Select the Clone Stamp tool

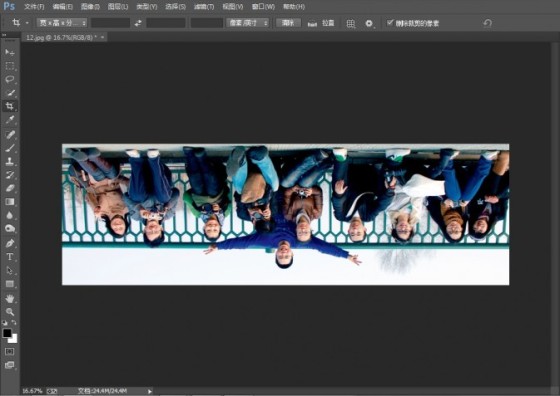(10, 161)
